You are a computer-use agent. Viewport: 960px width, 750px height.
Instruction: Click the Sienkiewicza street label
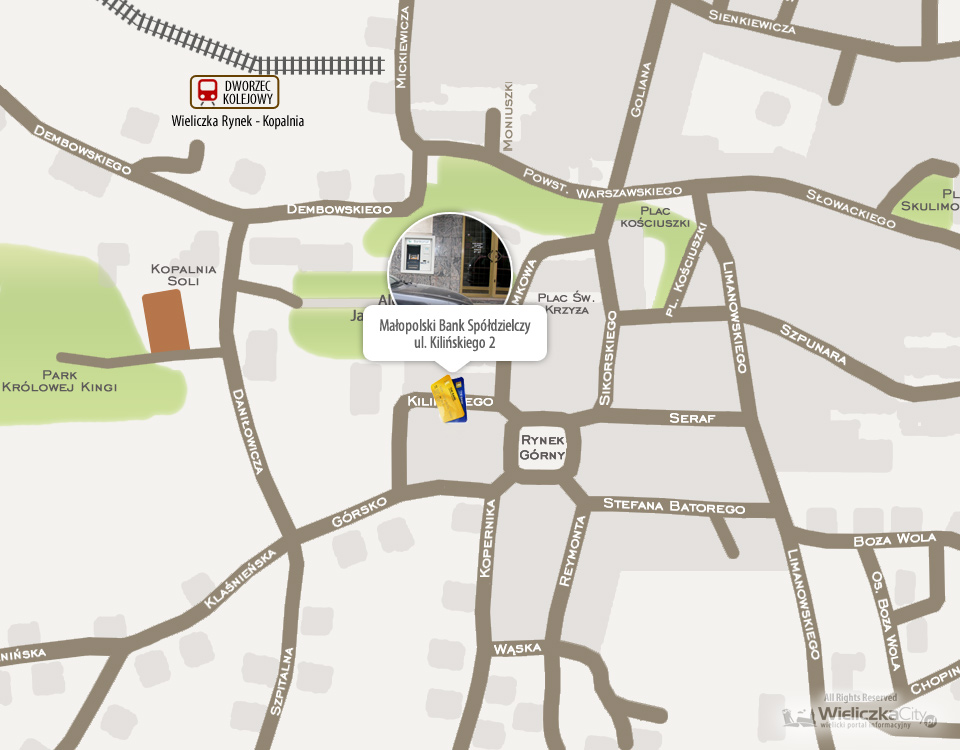[752, 21]
